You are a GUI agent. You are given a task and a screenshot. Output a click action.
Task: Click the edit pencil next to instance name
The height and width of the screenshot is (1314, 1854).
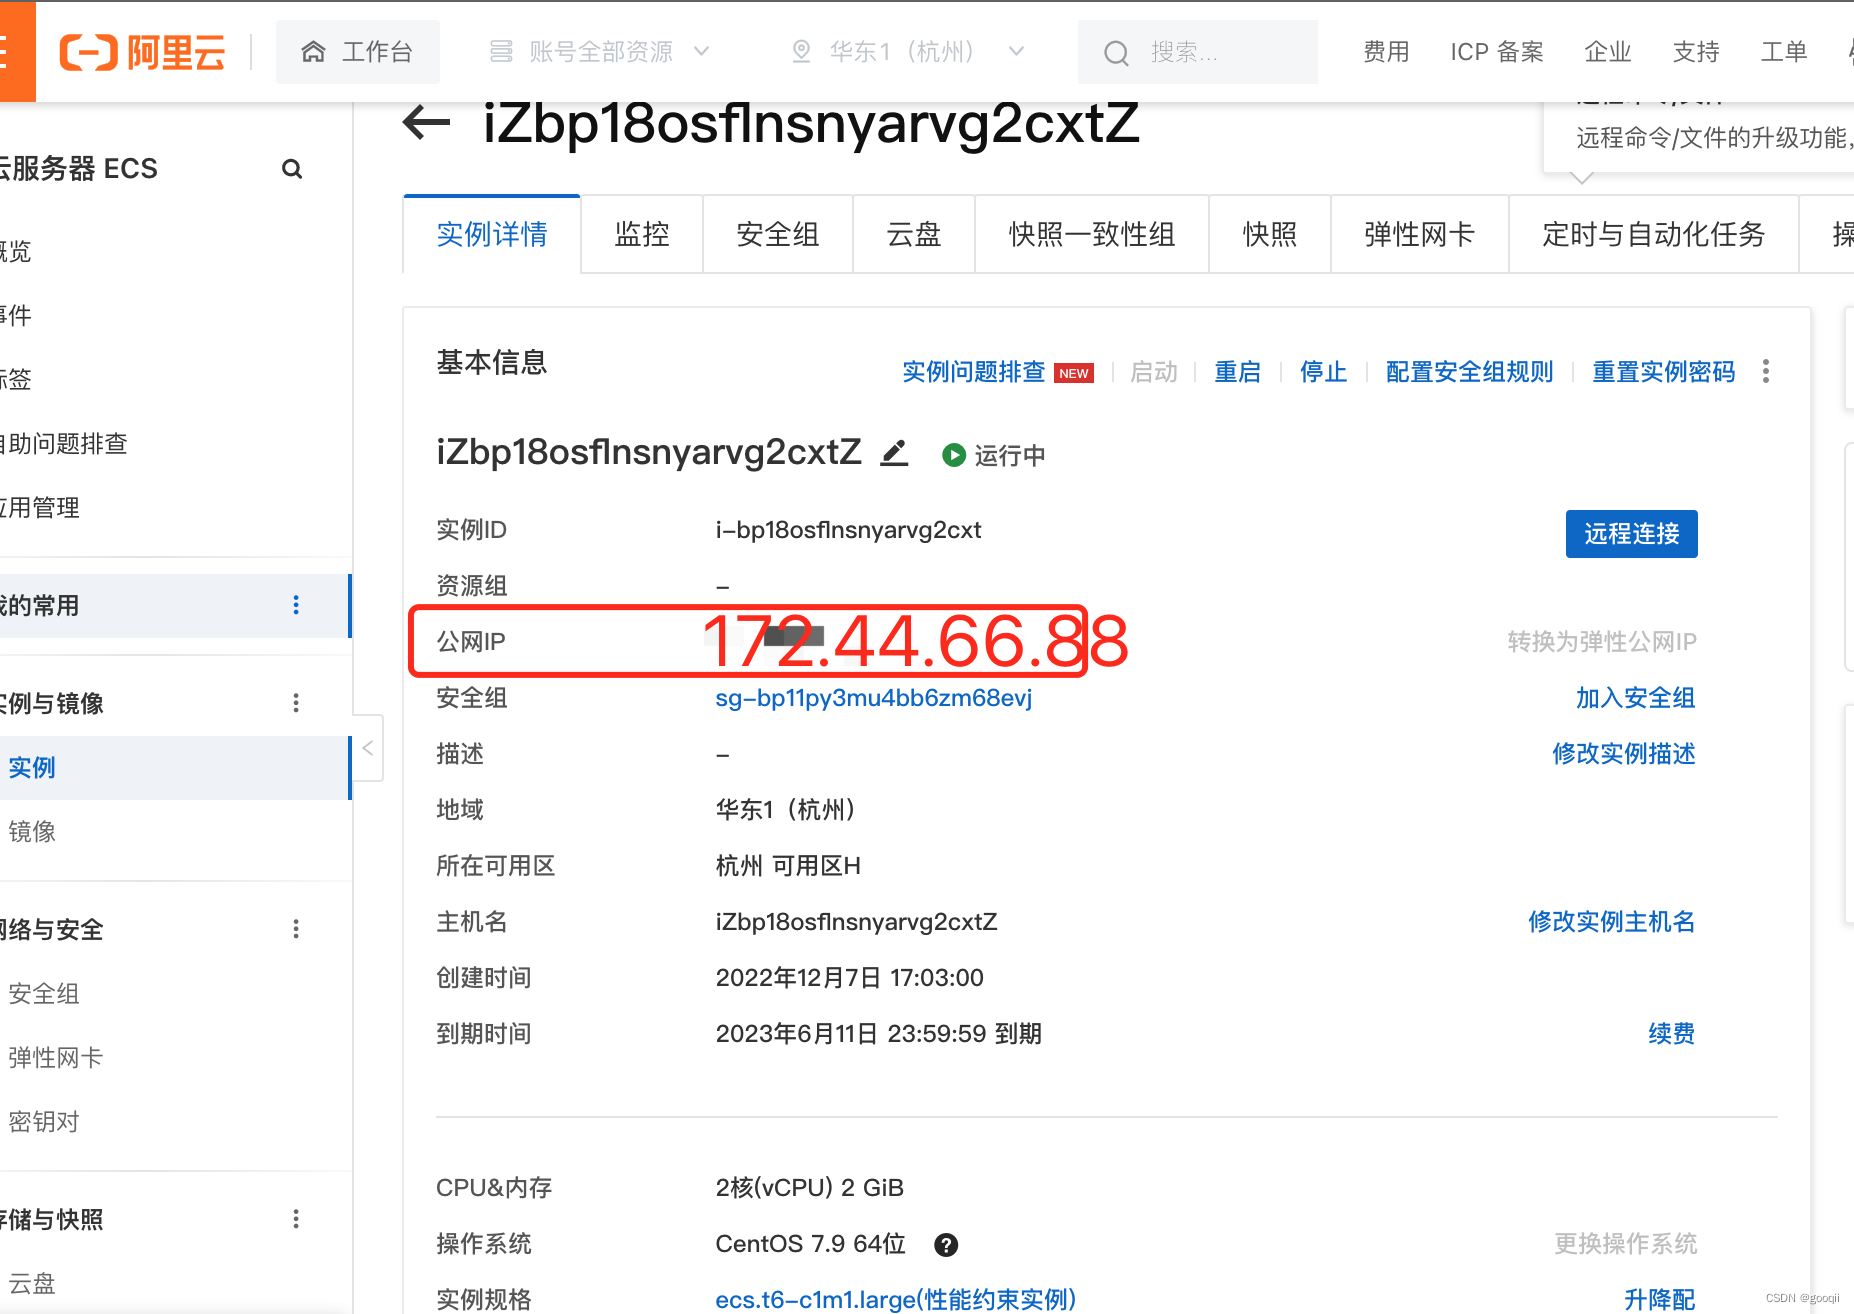(894, 453)
